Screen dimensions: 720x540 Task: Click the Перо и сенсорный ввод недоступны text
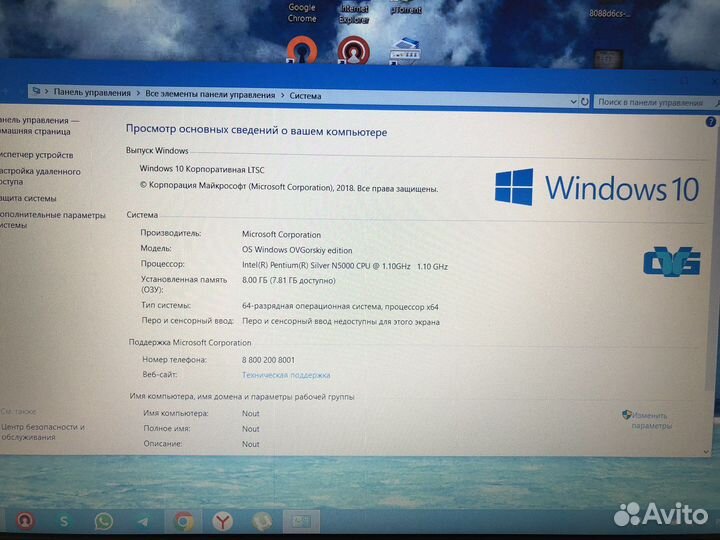pos(341,322)
